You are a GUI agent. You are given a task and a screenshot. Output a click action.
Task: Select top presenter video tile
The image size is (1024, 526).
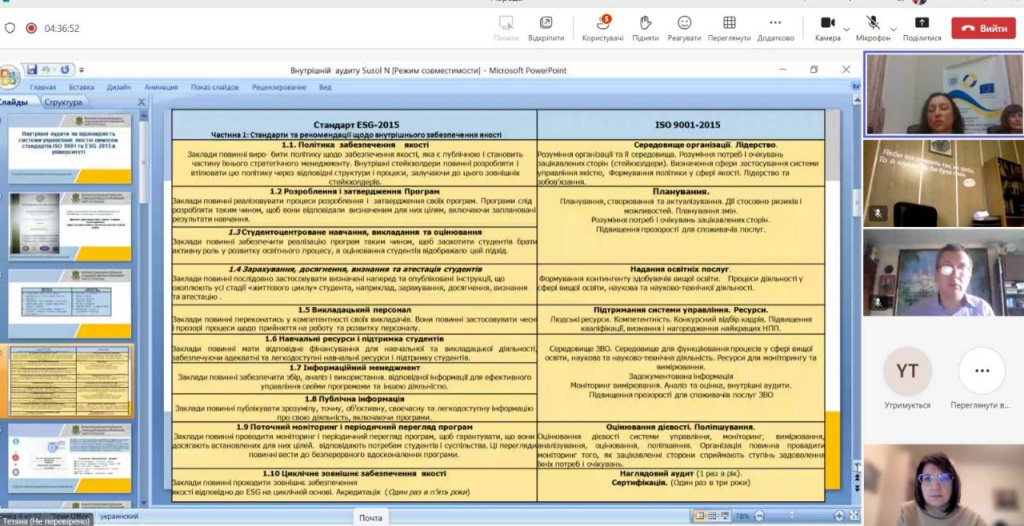tap(944, 94)
